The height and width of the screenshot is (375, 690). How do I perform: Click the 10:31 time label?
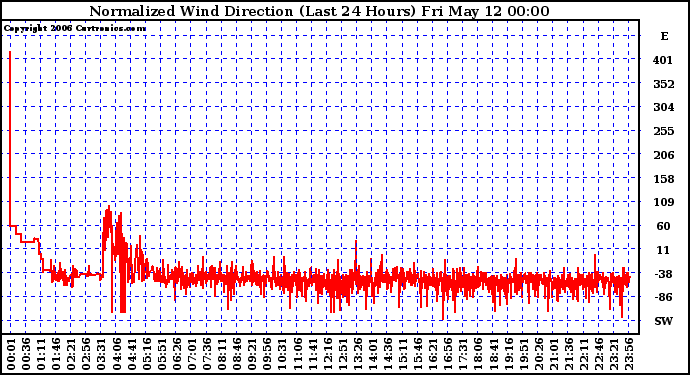point(282,354)
